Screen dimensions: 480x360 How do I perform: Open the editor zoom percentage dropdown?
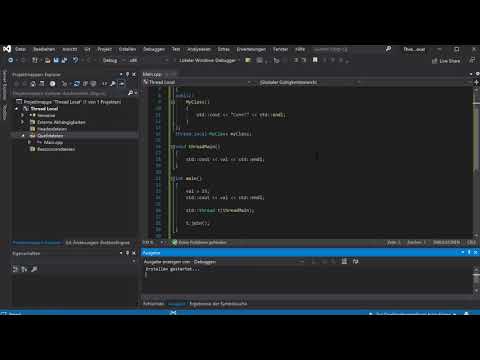click(153, 242)
